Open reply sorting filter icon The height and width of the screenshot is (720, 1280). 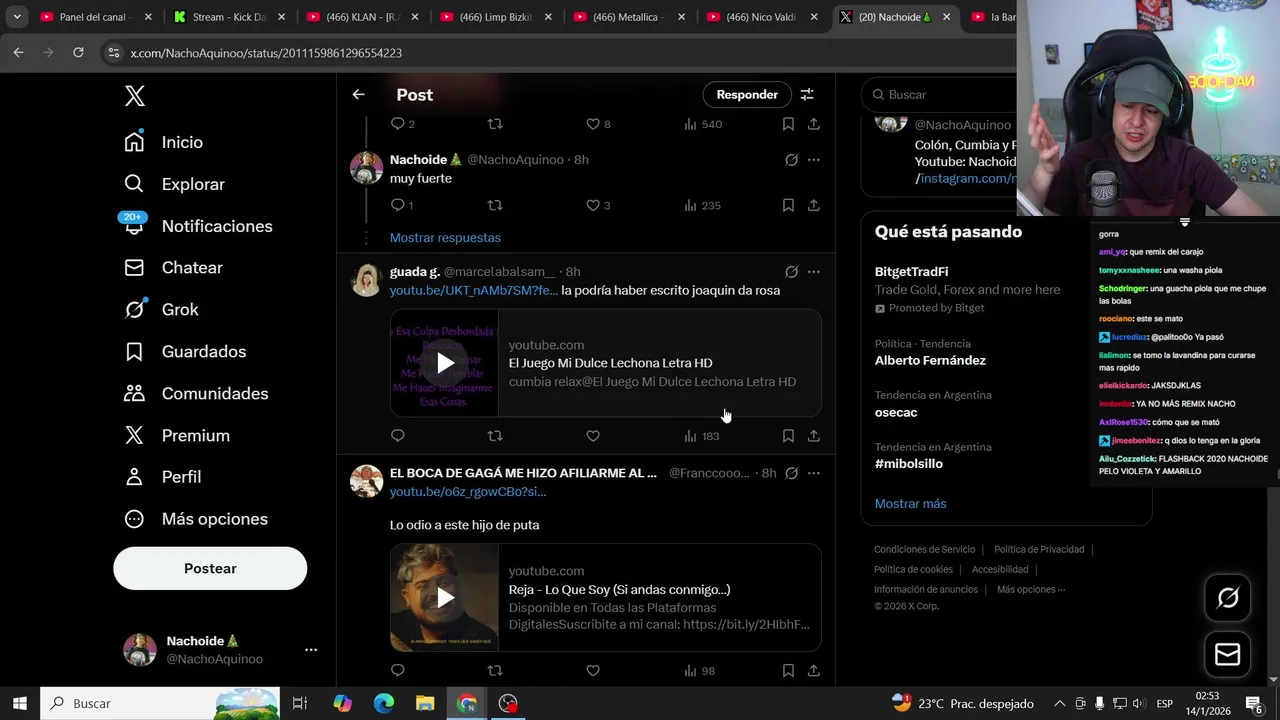tap(807, 94)
